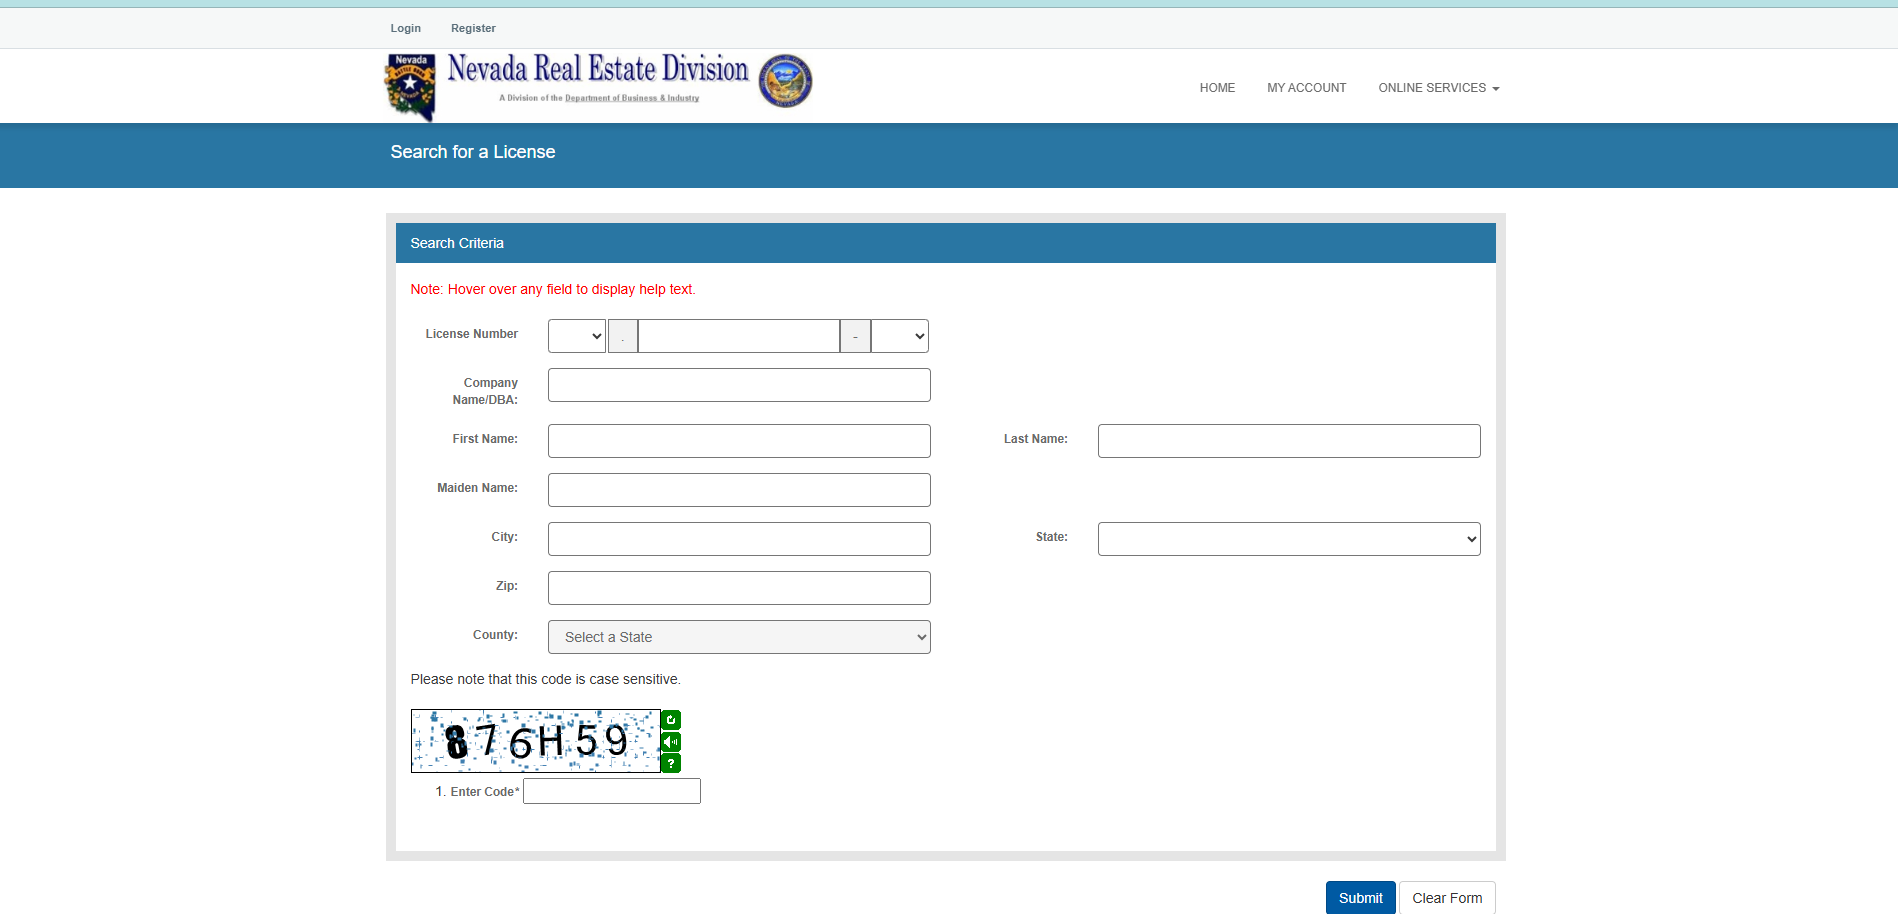This screenshot has width=1898, height=914.
Task: Open the State dropdown
Action: (x=1289, y=539)
